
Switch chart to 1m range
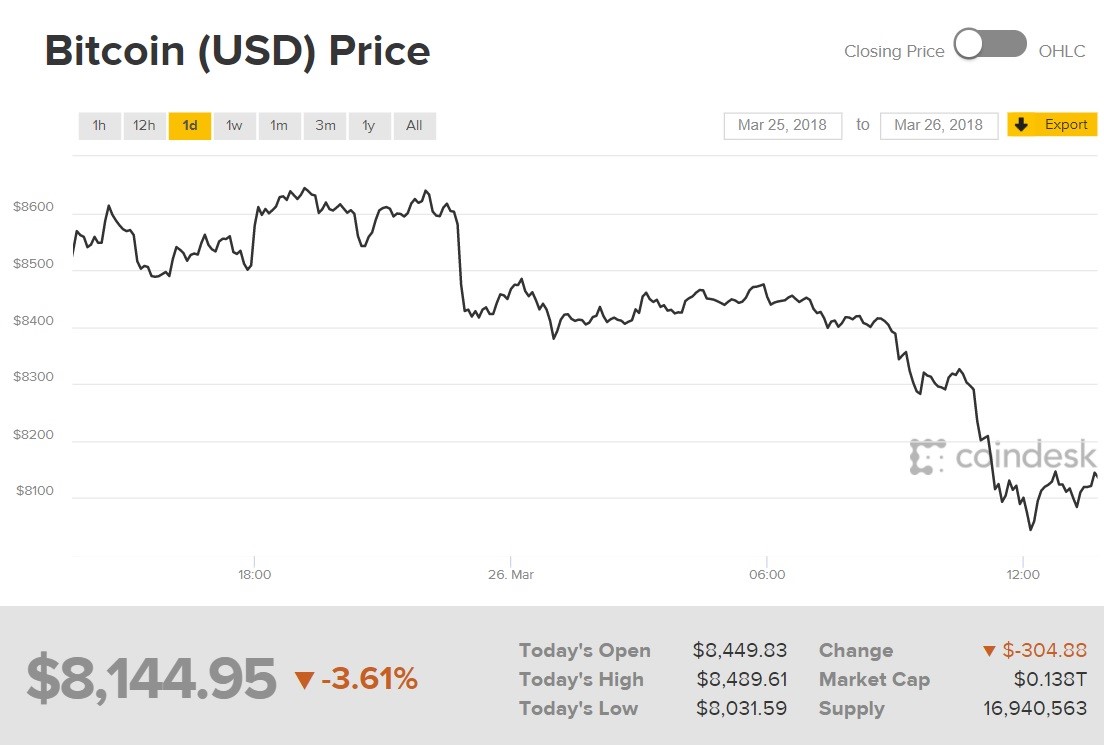tap(279, 126)
